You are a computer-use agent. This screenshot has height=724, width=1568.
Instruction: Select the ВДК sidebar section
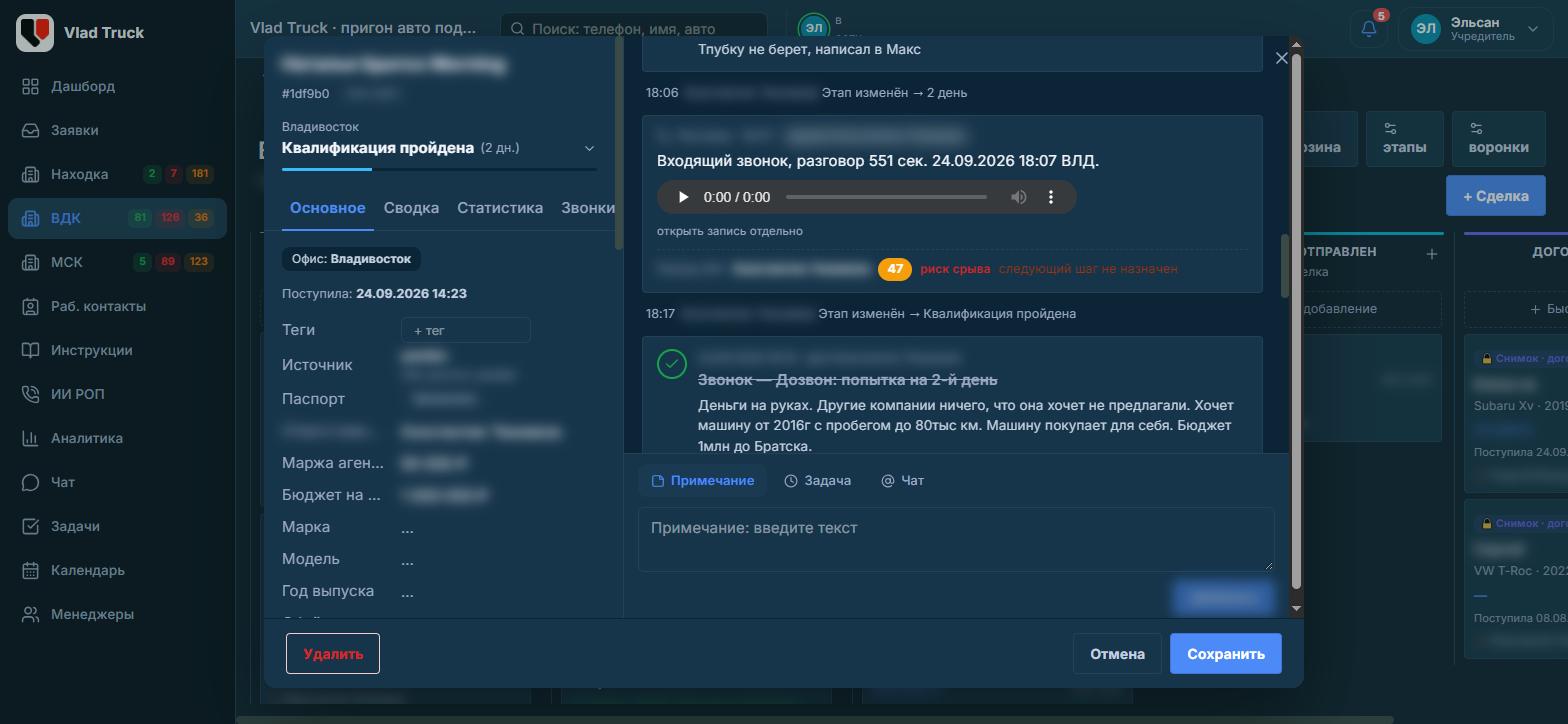pos(117,218)
